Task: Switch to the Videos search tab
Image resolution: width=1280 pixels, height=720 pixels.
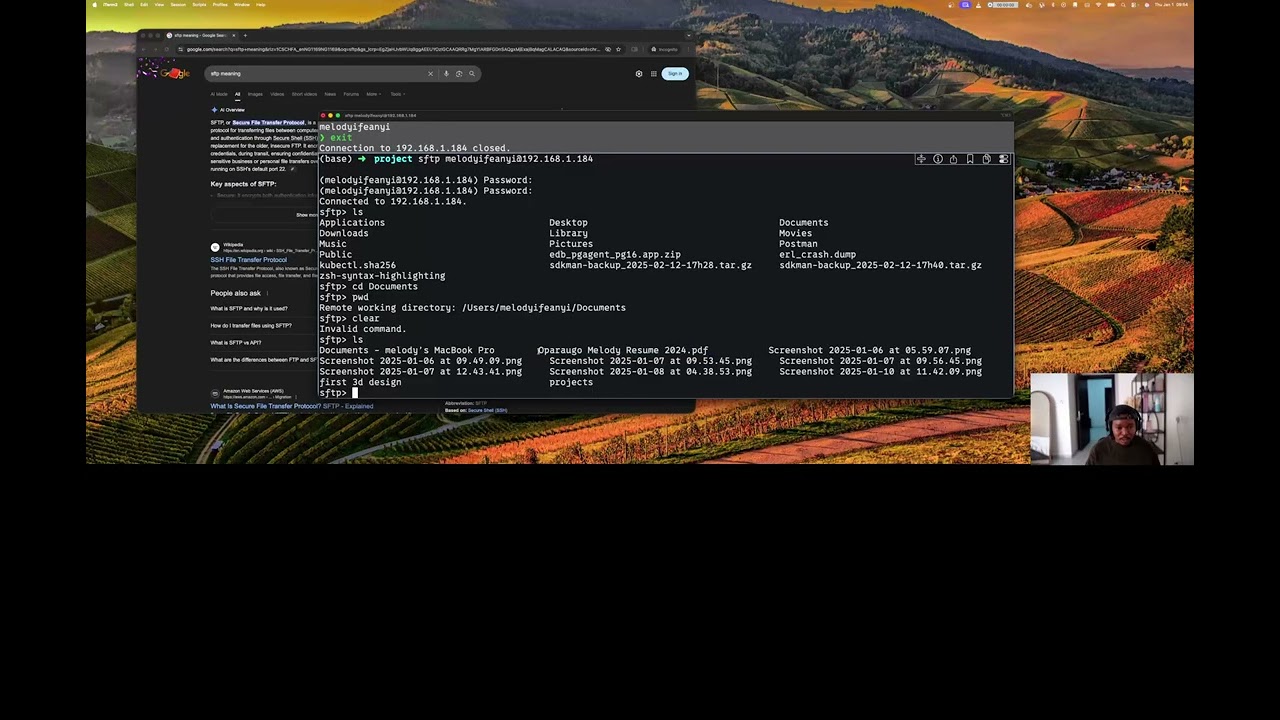Action: click(277, 94)
